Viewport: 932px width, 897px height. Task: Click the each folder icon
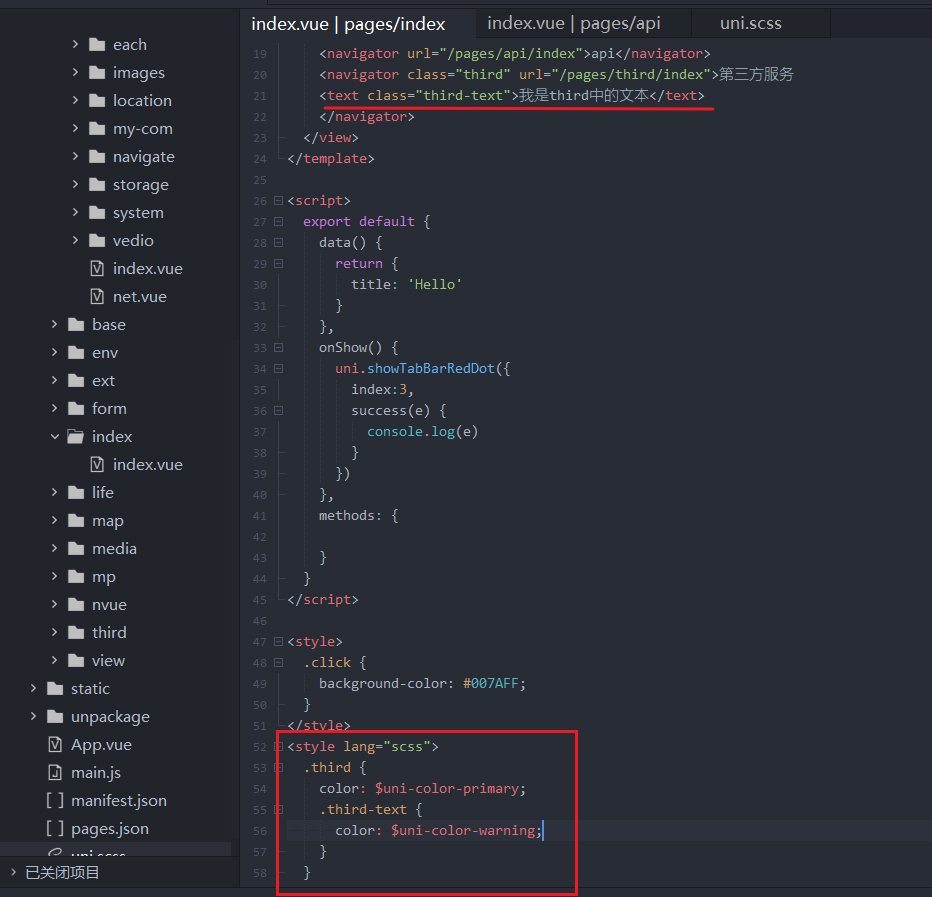(97, 44)
